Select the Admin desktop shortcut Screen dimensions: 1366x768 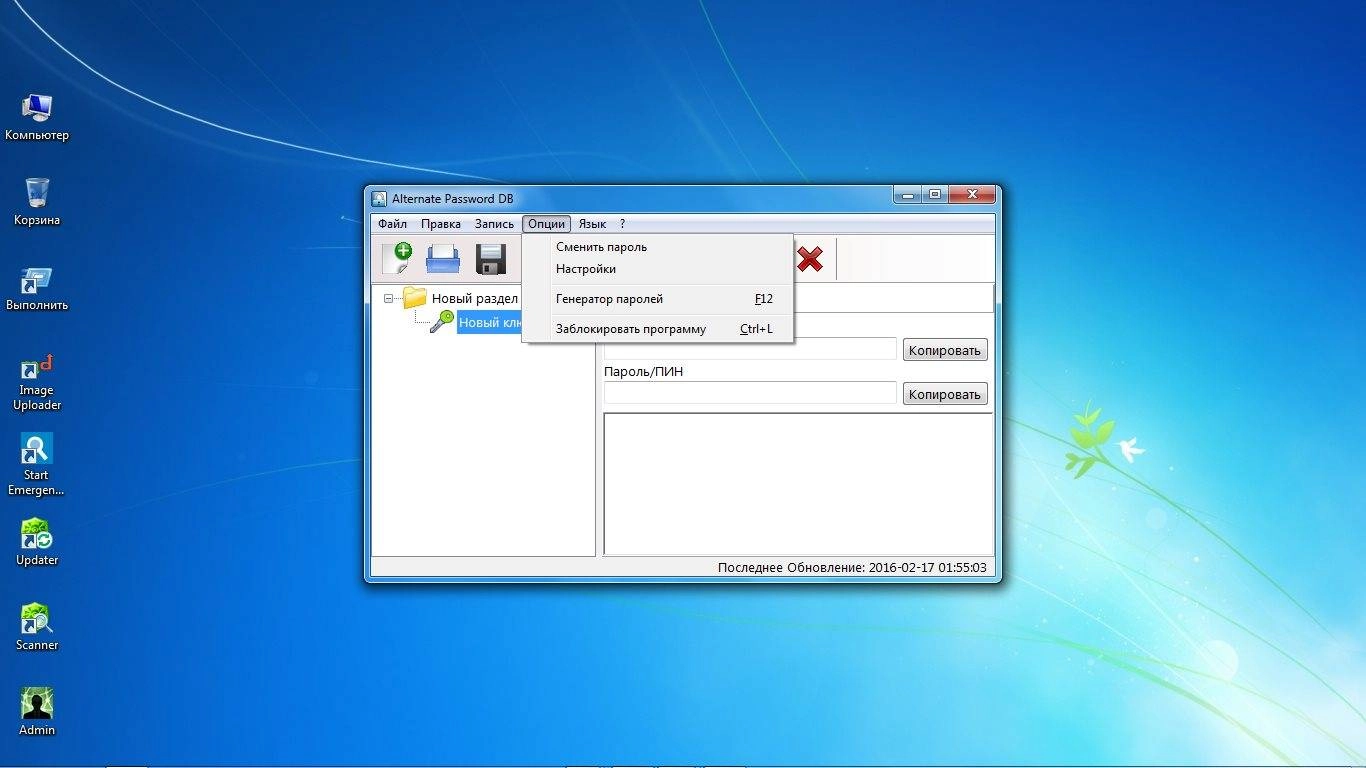[37, 712]
